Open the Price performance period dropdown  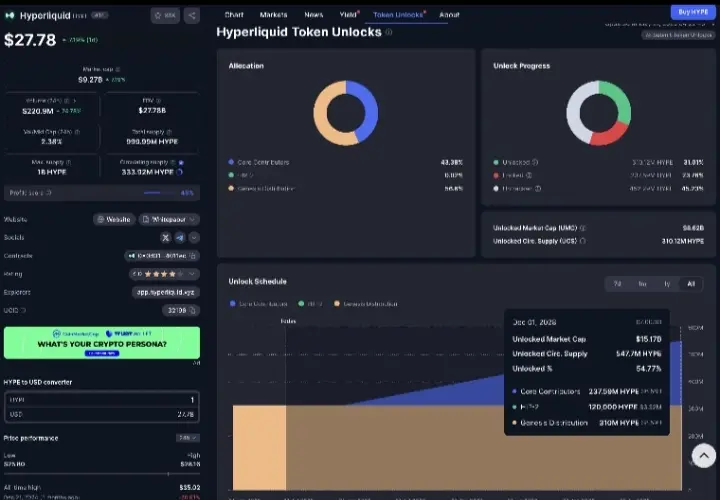[188, 438]
